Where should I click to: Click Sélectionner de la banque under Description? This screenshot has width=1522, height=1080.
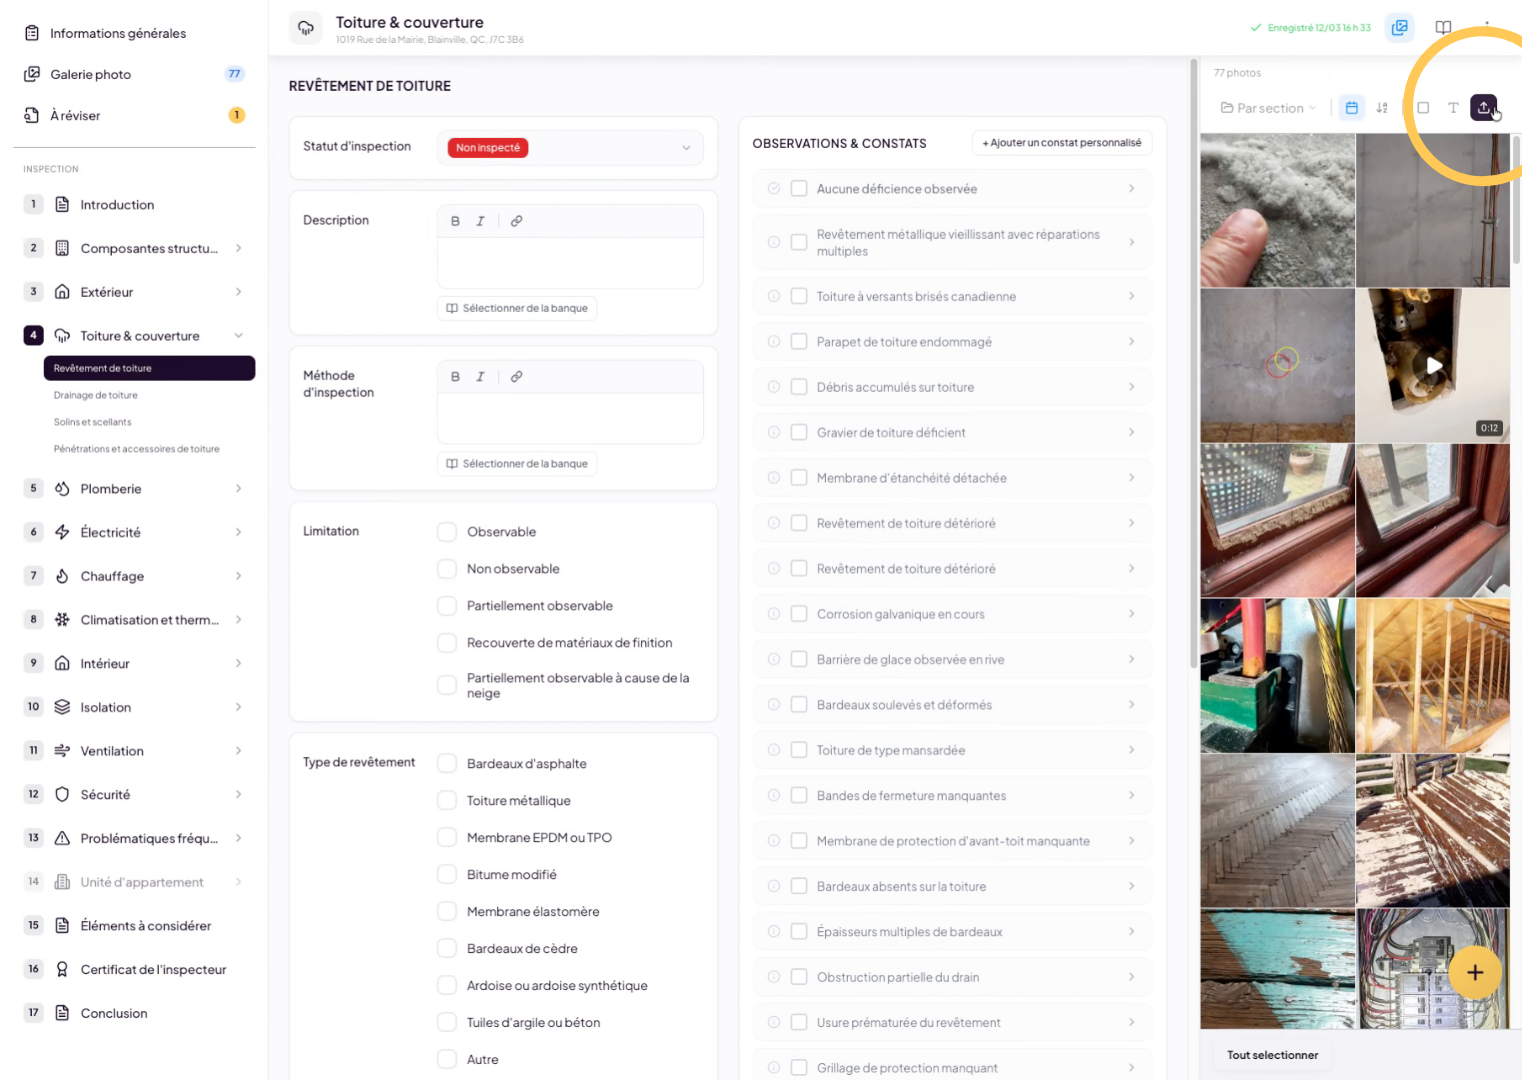click(x=517, y=308)
